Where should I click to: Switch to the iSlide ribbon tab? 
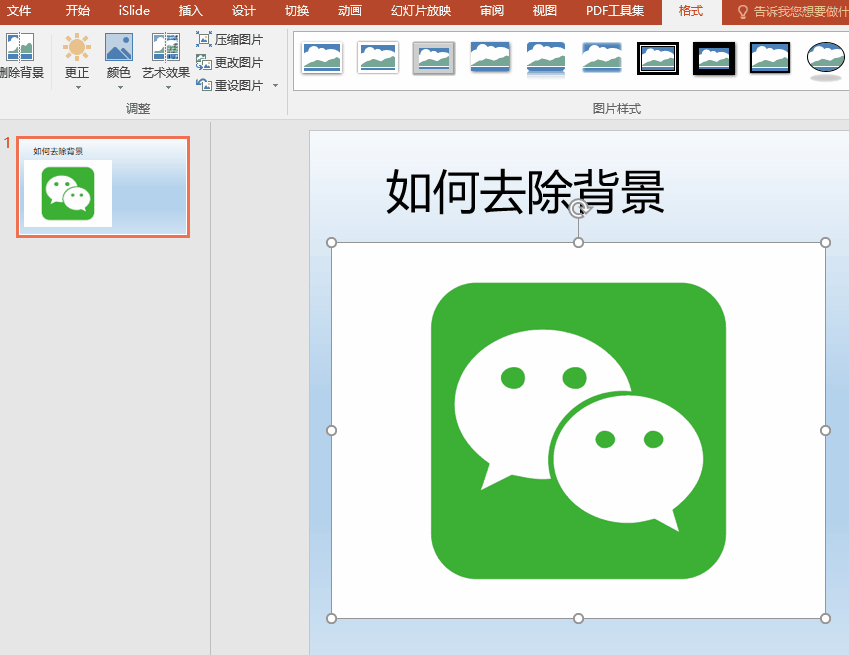(134, 11)
